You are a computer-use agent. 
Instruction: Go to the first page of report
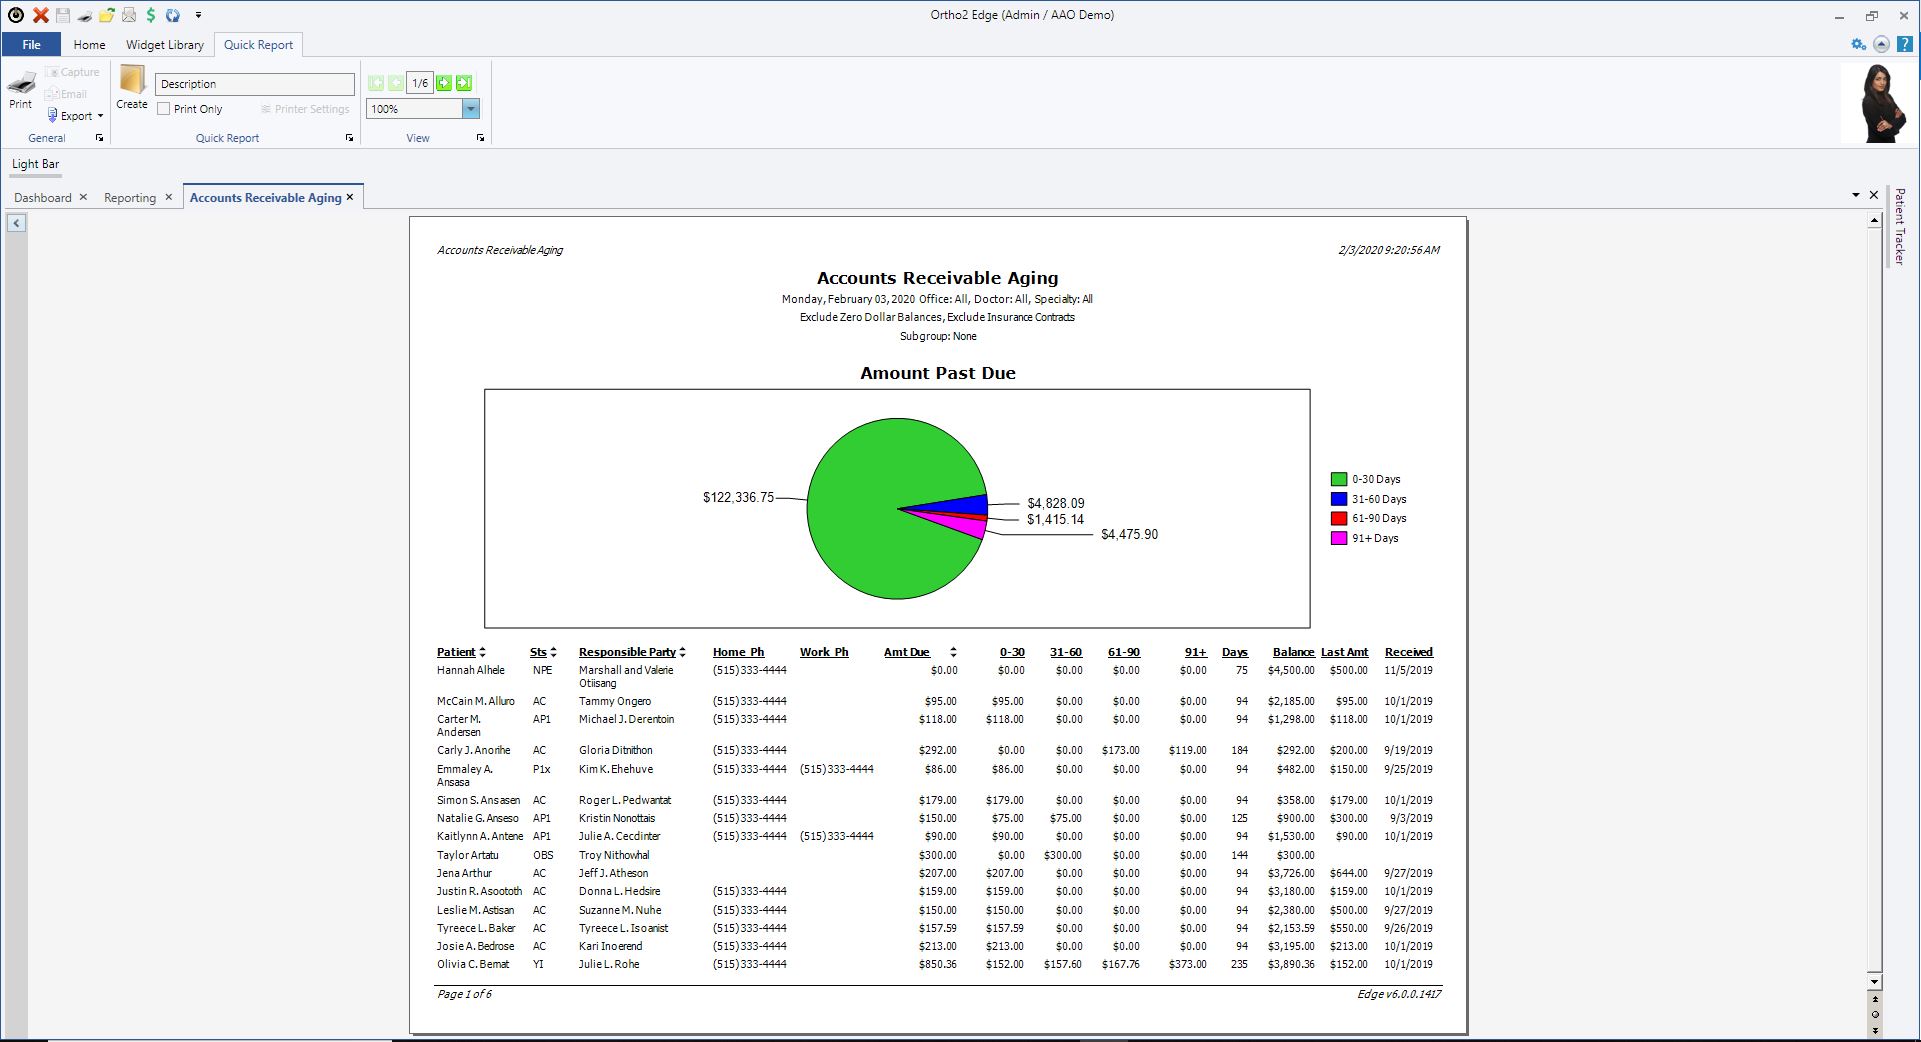click(376, 83)
